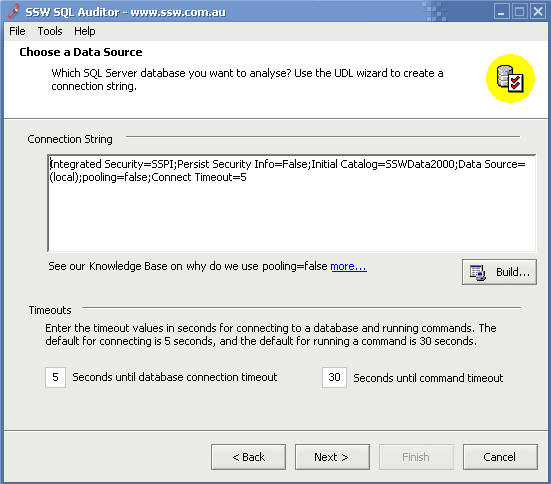Image resolution: width=551 pixels, height=484 pixels.
Task: Click the icon on the Build button
Action: (x=478, y=273)
